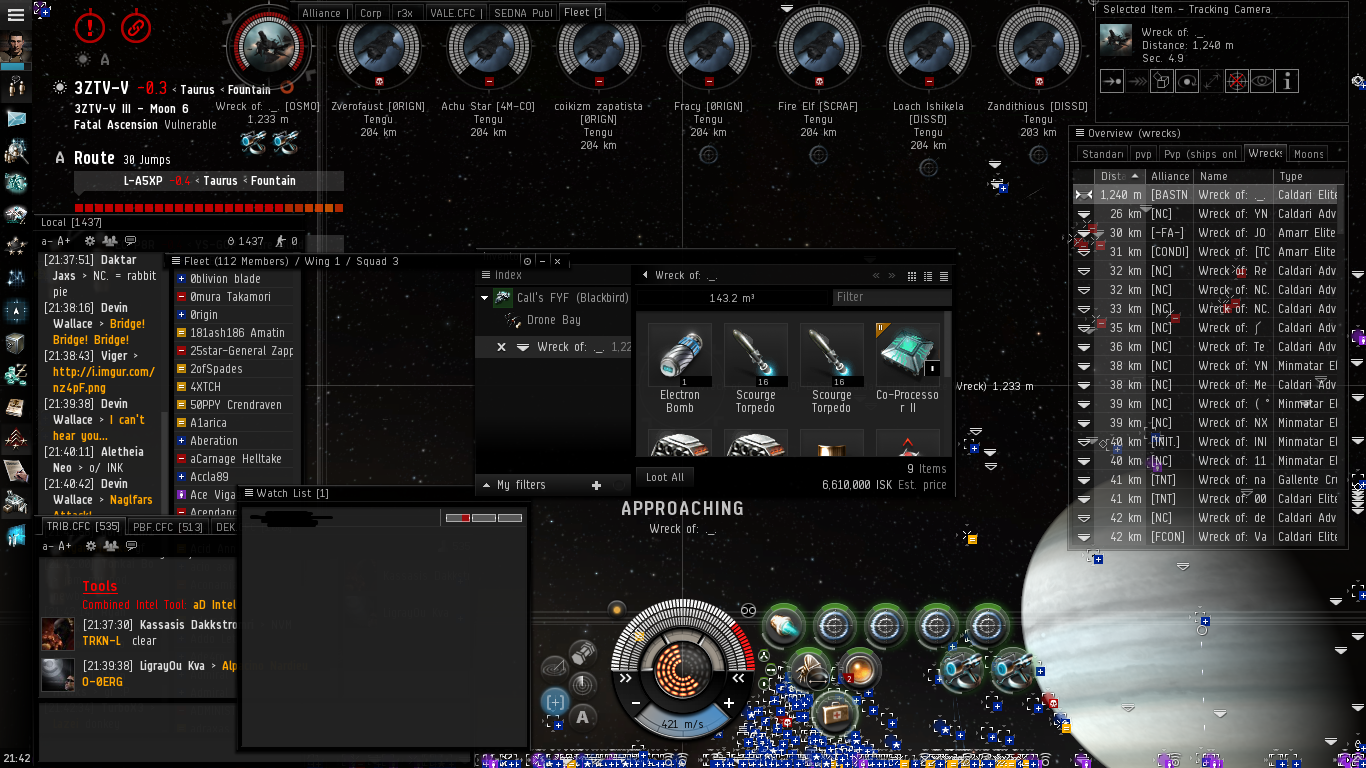Select the Electron Bomb item in wreck

tap(680, 368)
